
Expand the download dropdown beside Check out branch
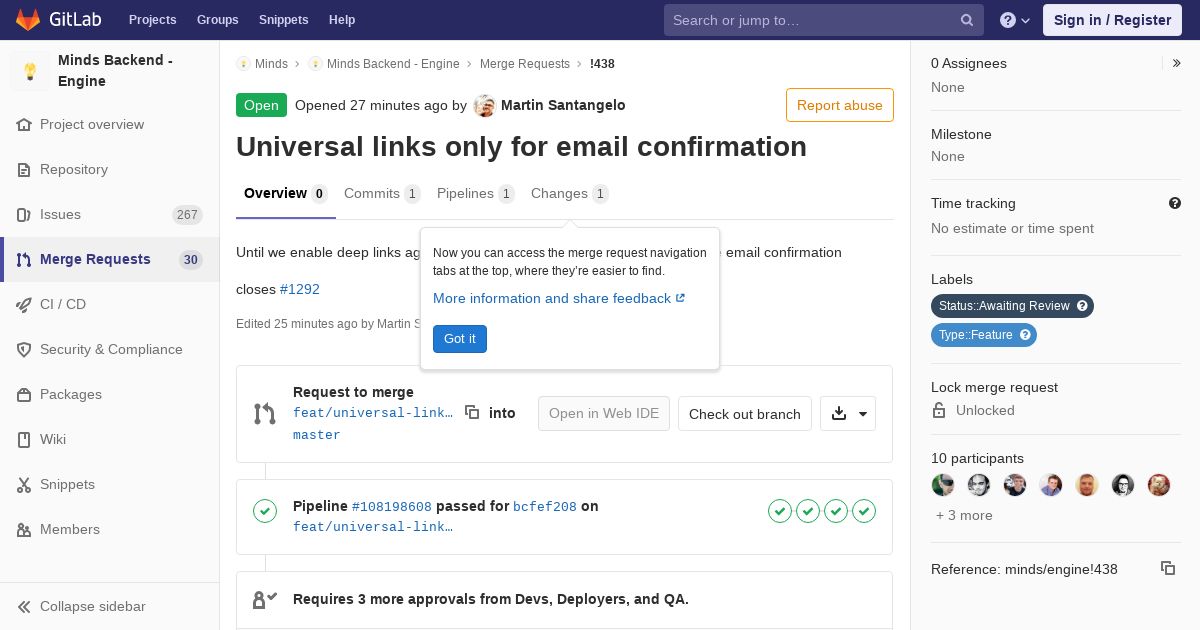tap(848, 414)
